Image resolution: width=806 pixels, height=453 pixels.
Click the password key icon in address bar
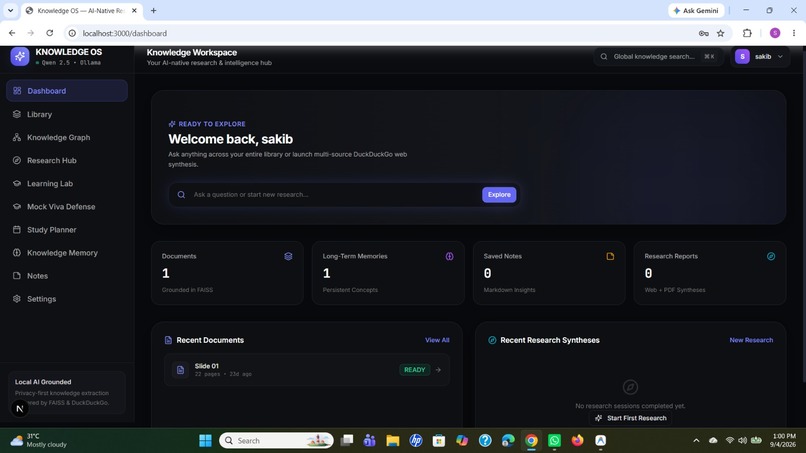coord(704,33)
